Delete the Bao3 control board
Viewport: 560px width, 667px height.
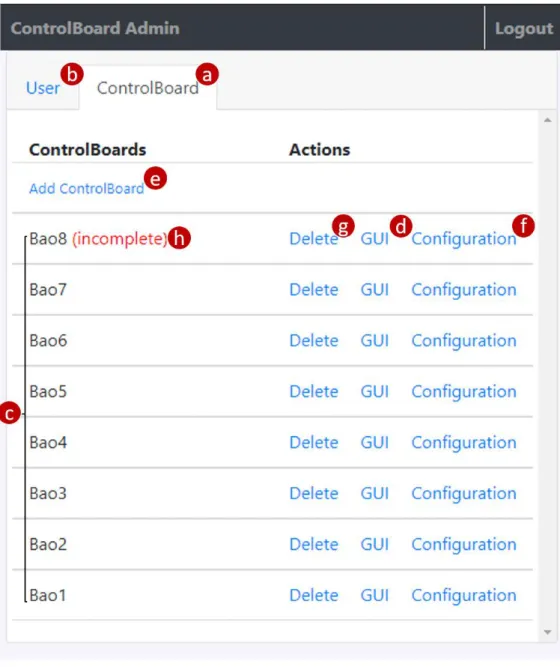coord(314,493)
